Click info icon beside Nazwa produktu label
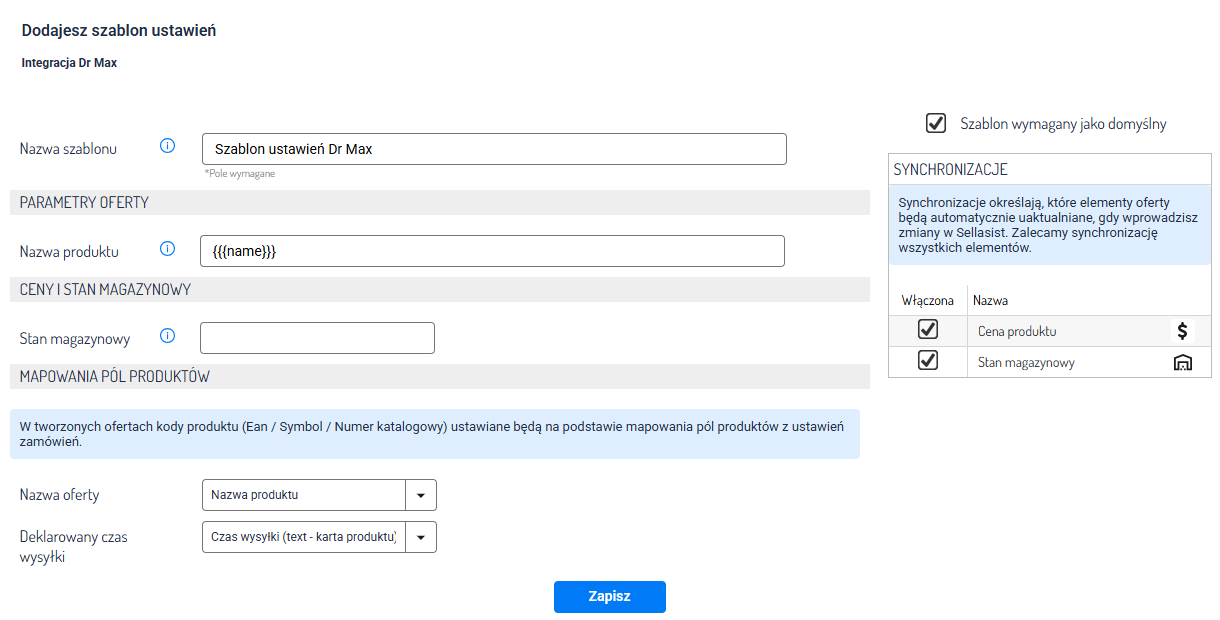 pyautogui.click(x=168, y=249)
